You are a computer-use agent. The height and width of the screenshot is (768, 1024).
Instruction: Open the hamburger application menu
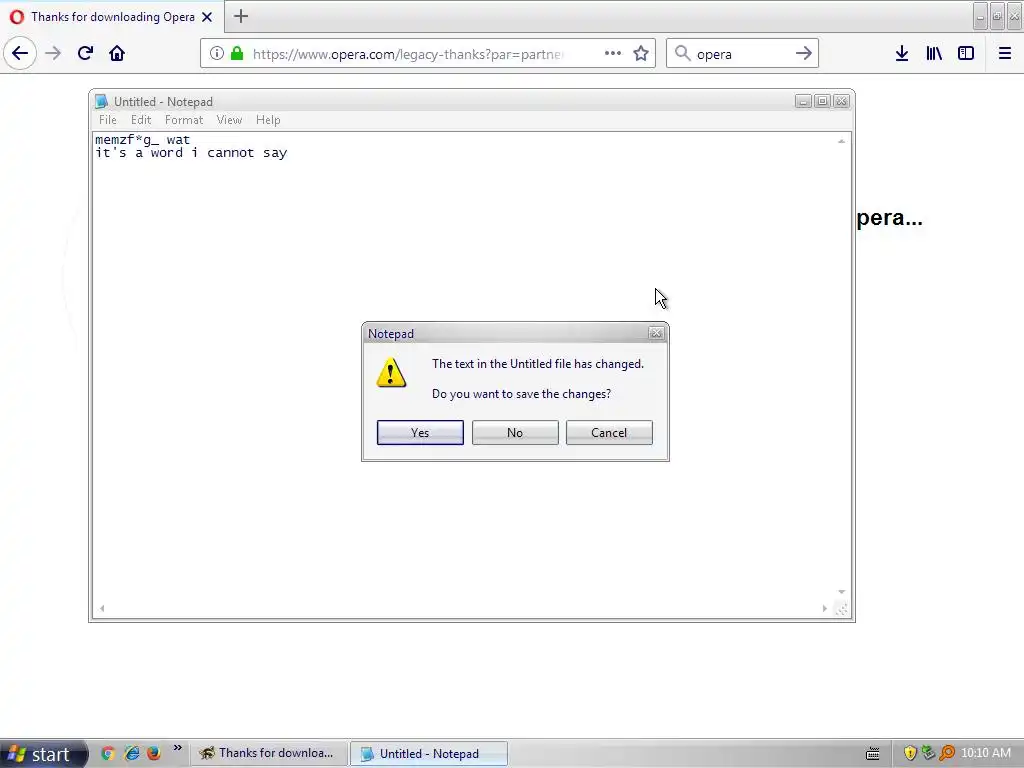coord(1005,53)
